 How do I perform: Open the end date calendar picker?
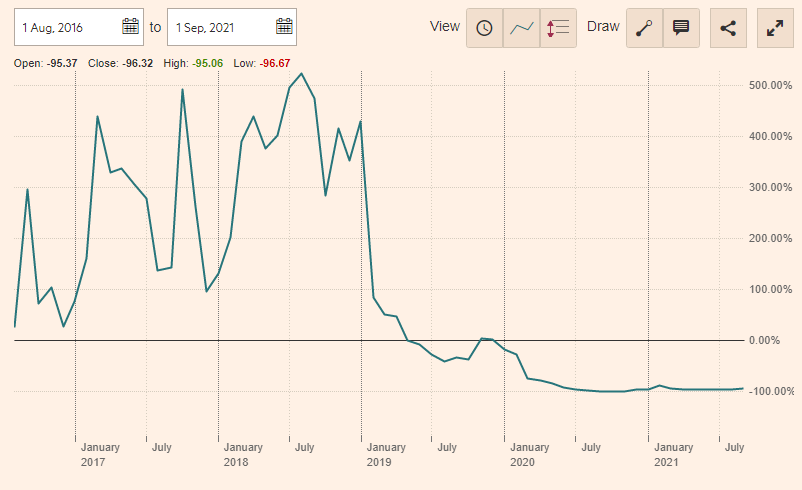point(283,27)
